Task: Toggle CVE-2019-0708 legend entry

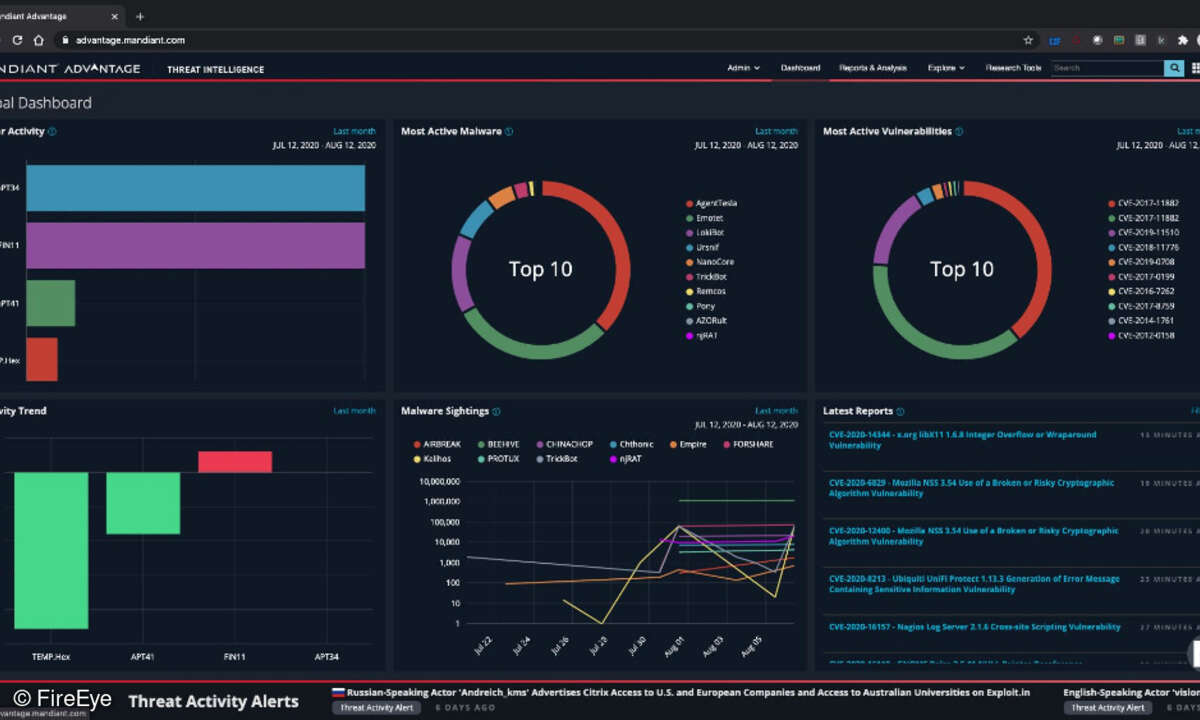Action: pos(1141,262)
